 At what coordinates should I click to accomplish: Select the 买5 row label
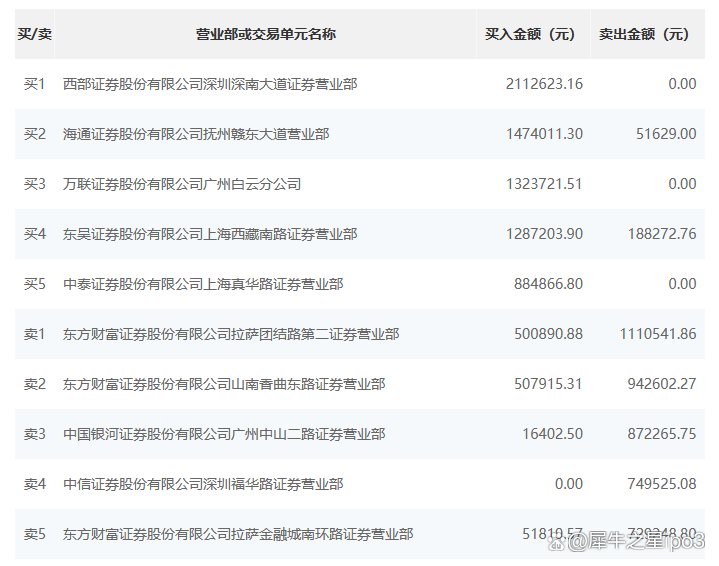[35, 284]
